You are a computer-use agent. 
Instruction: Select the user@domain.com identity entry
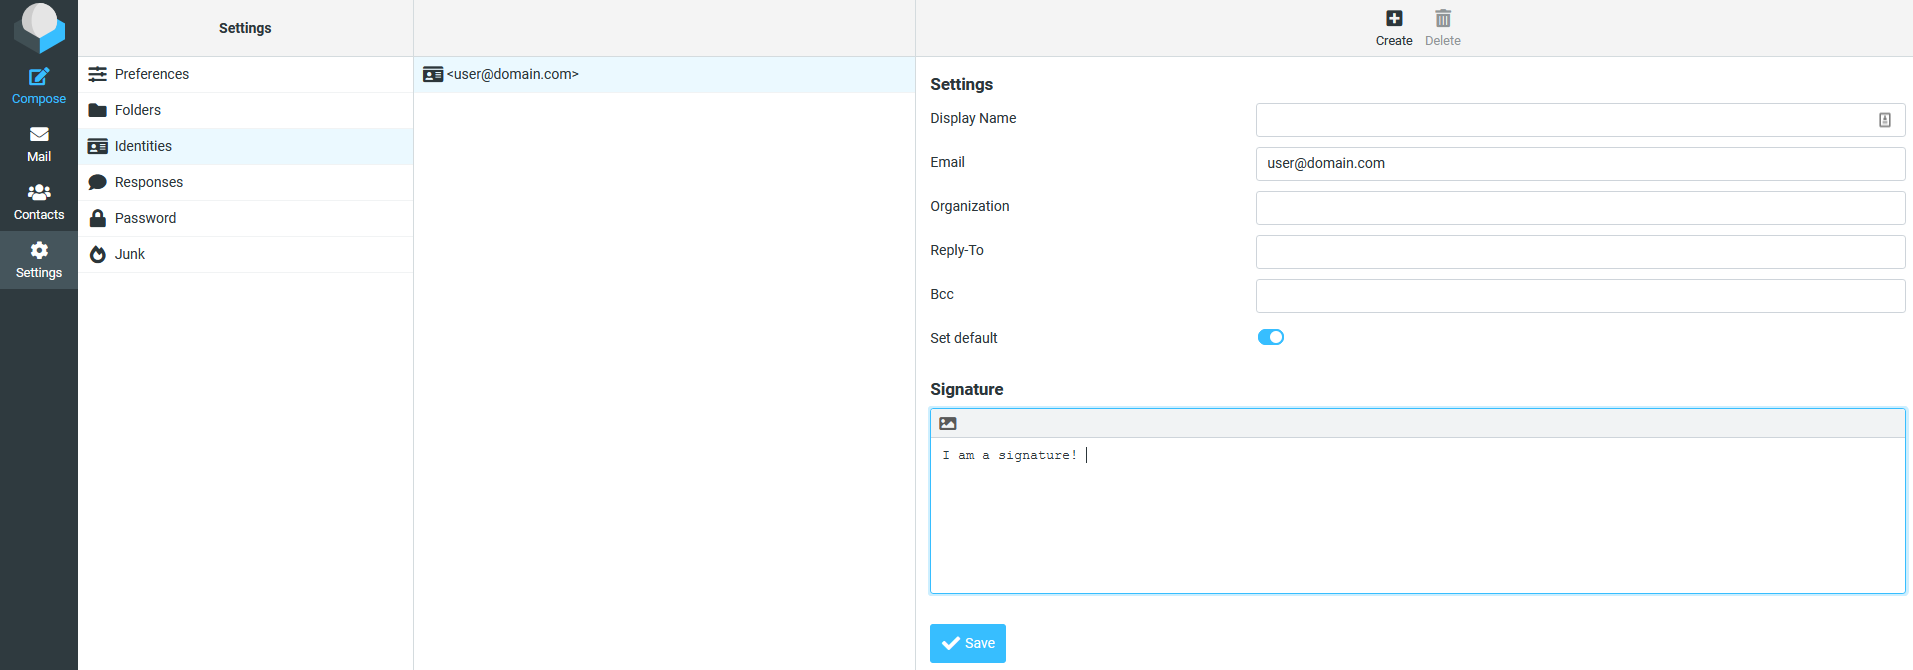(512, 74)
